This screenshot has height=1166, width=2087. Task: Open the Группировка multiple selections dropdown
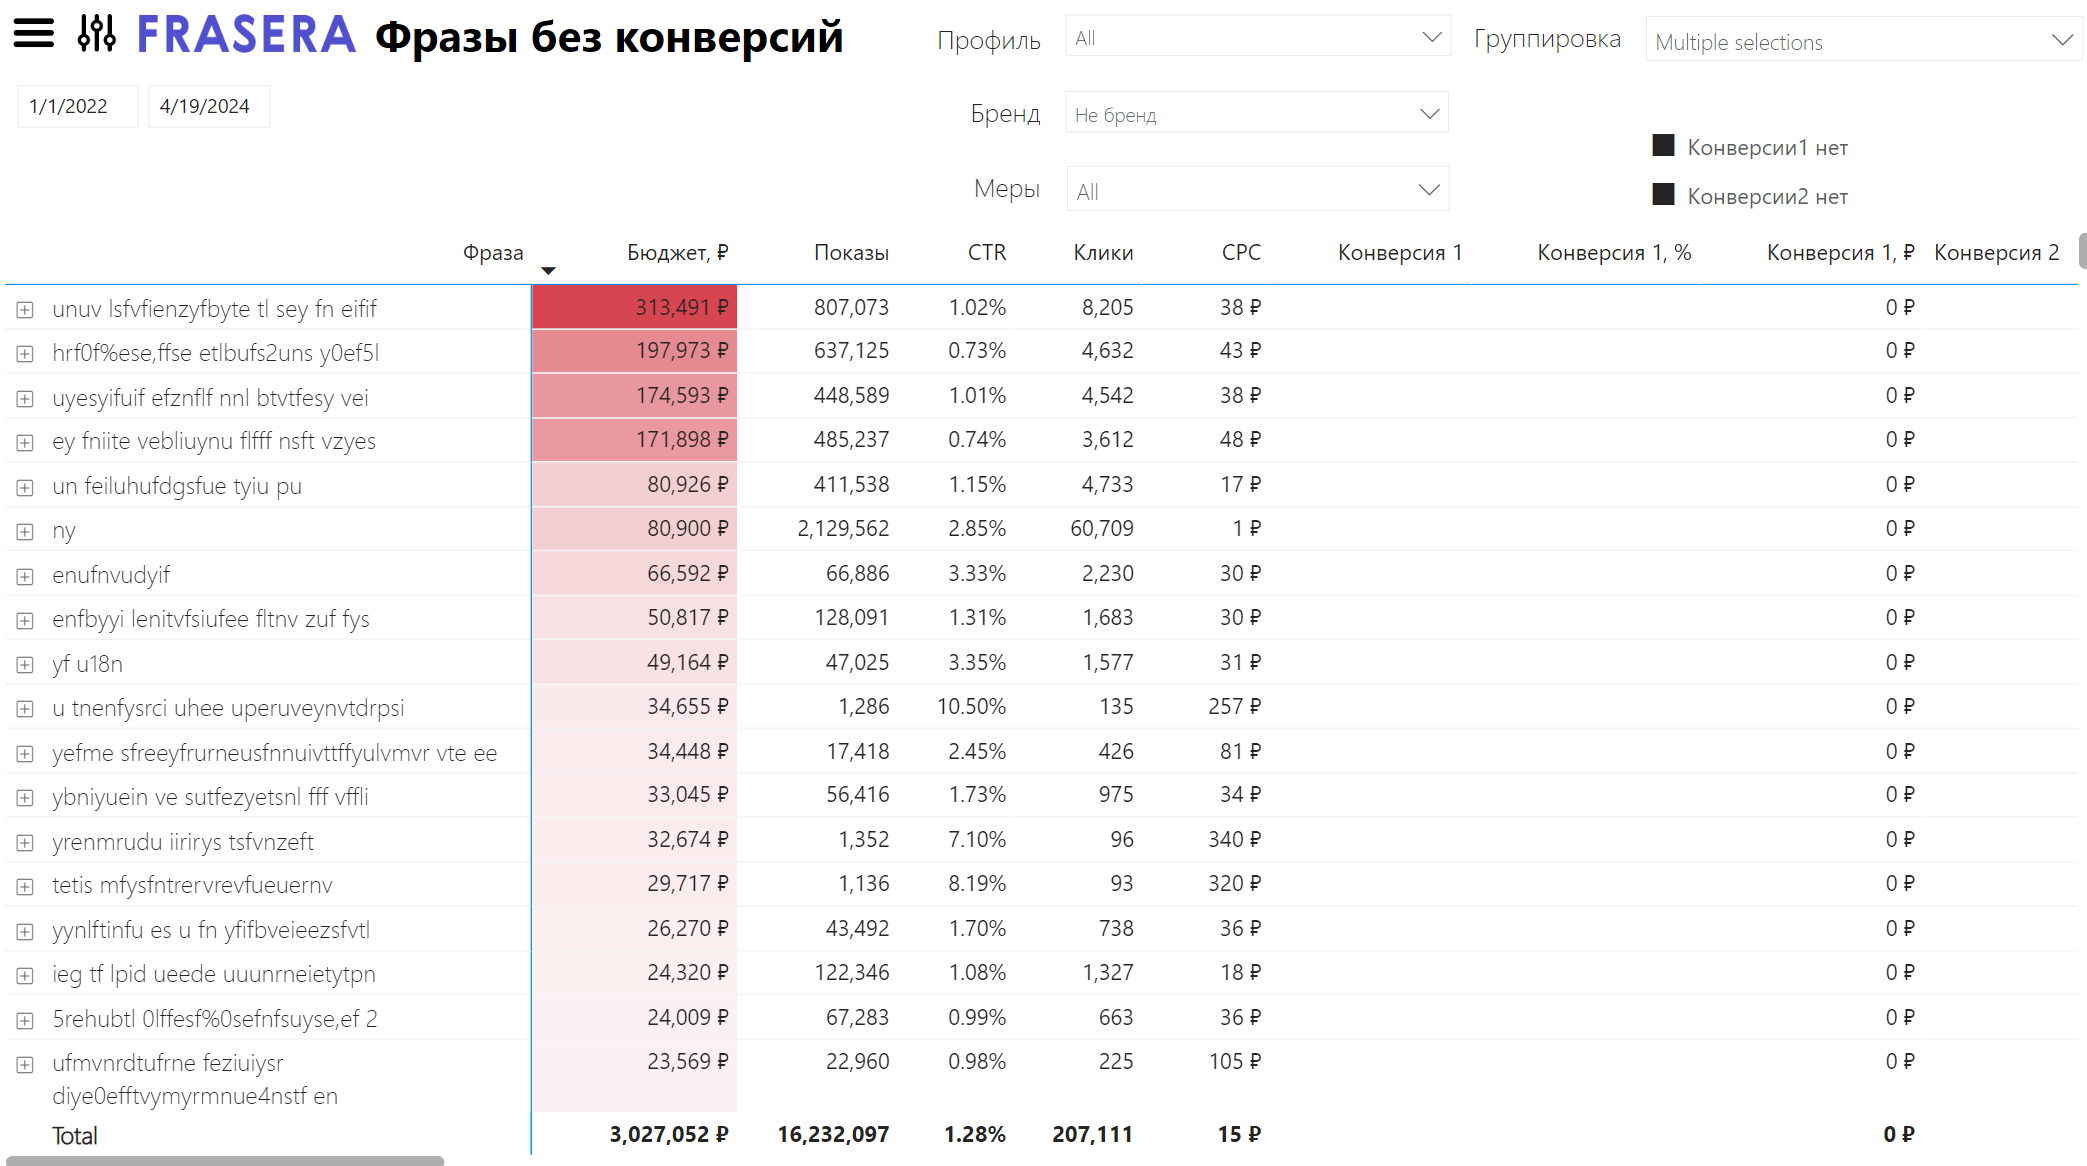(1863, 41)
